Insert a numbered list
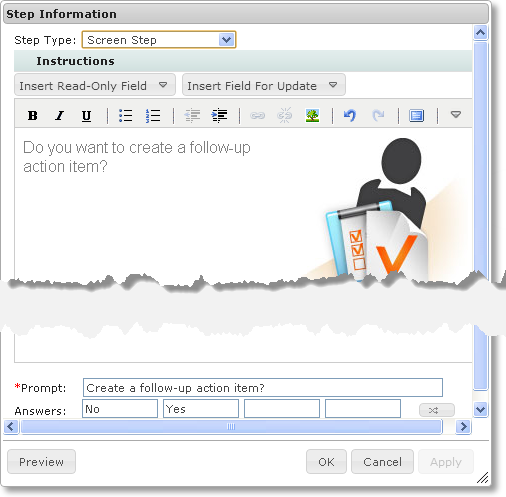 153,116
